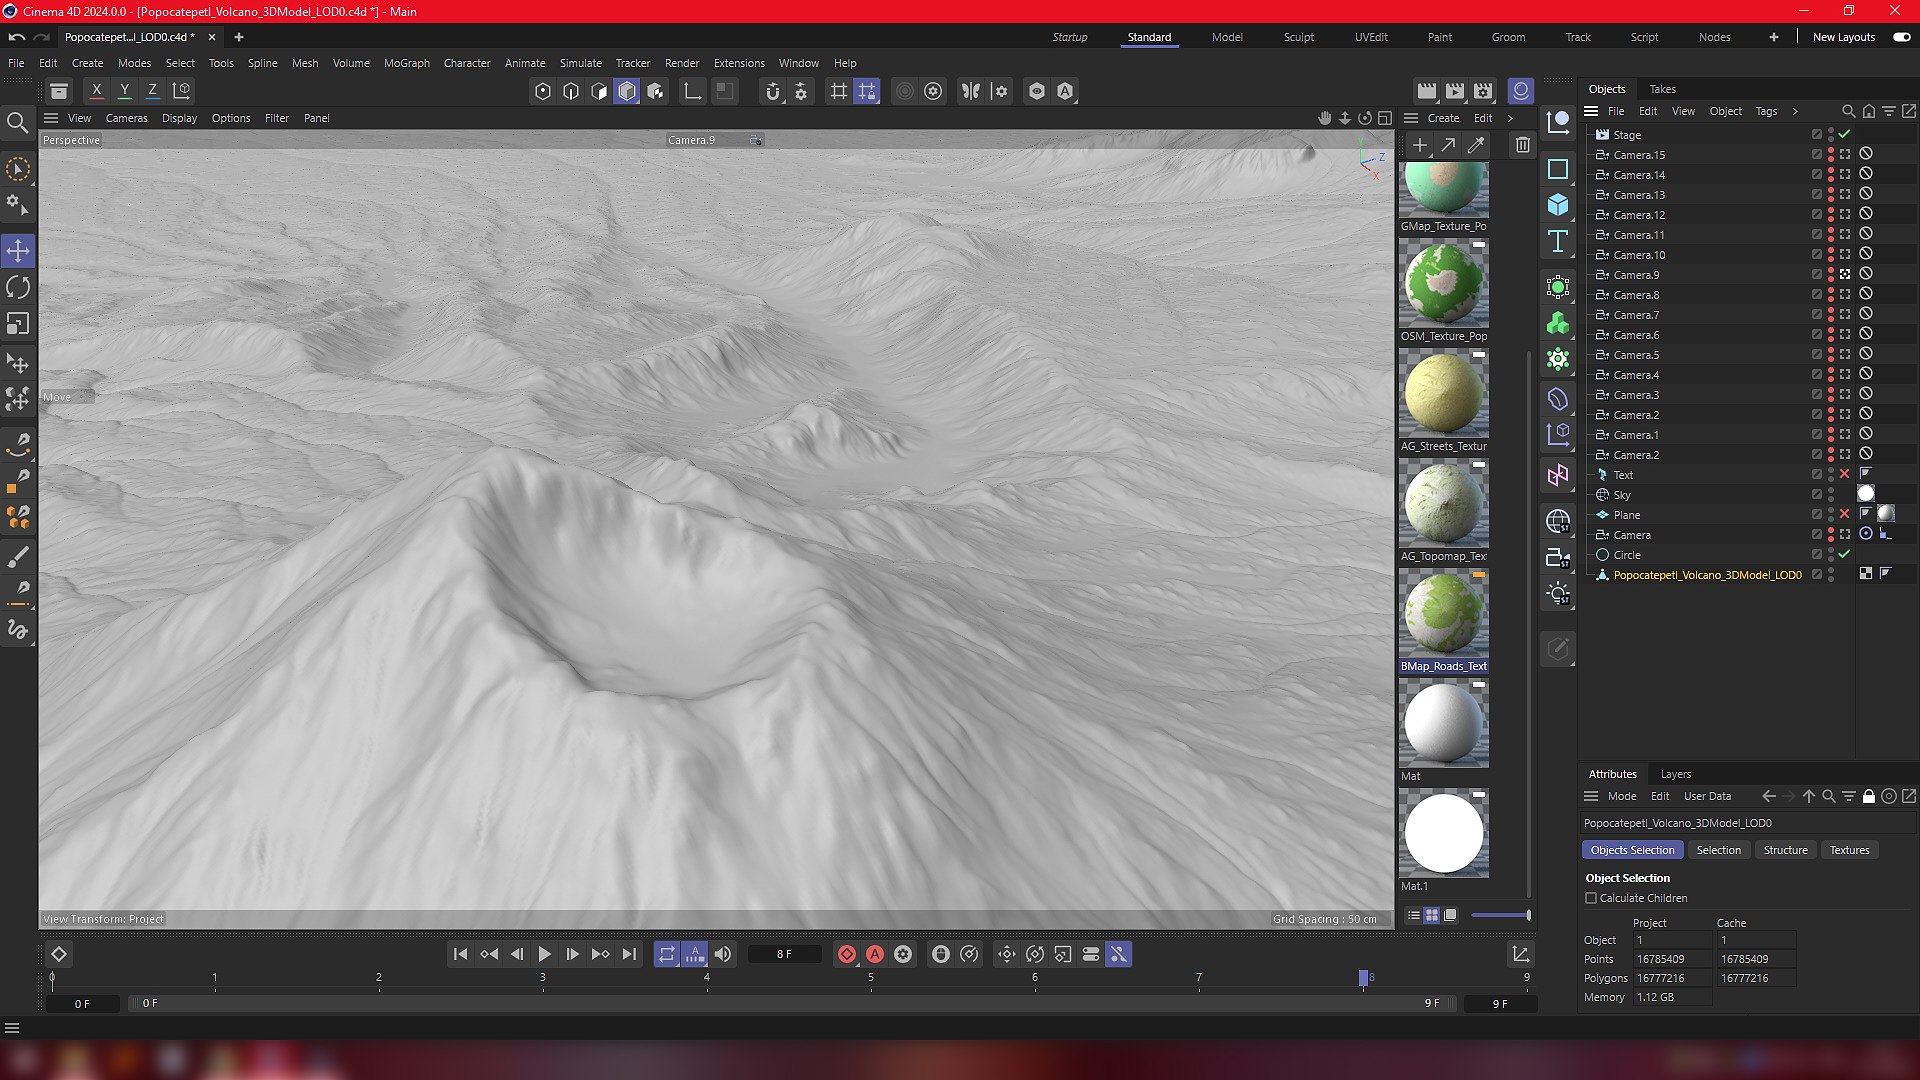Image resolution: width=1920 pixels, height=1080 pixels.
Task: Click the eyedropper icon in material manager
Action: [1475, 145]
